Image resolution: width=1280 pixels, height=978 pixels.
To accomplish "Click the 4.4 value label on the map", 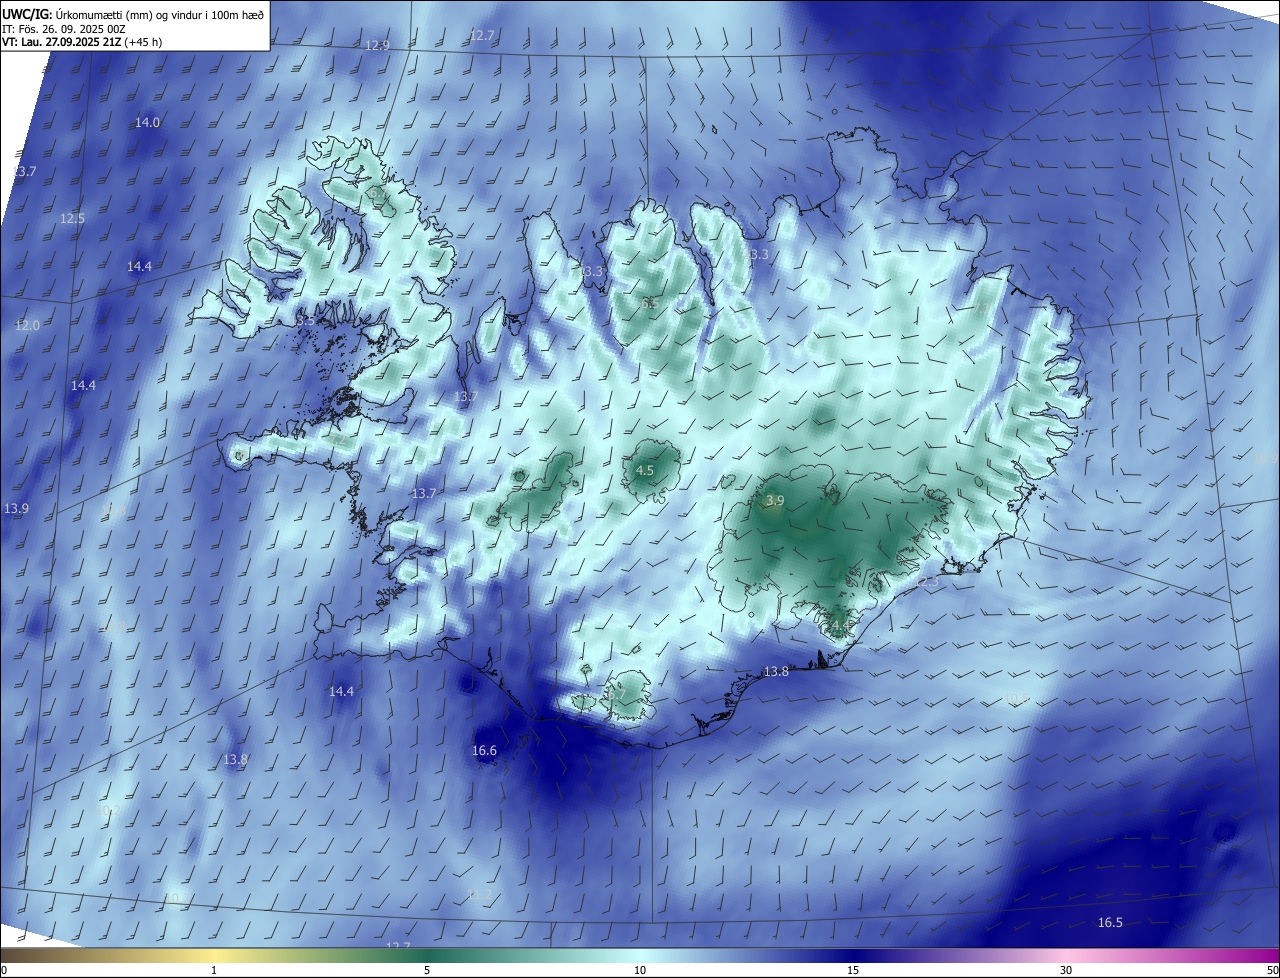I will [x=839, y=627].
